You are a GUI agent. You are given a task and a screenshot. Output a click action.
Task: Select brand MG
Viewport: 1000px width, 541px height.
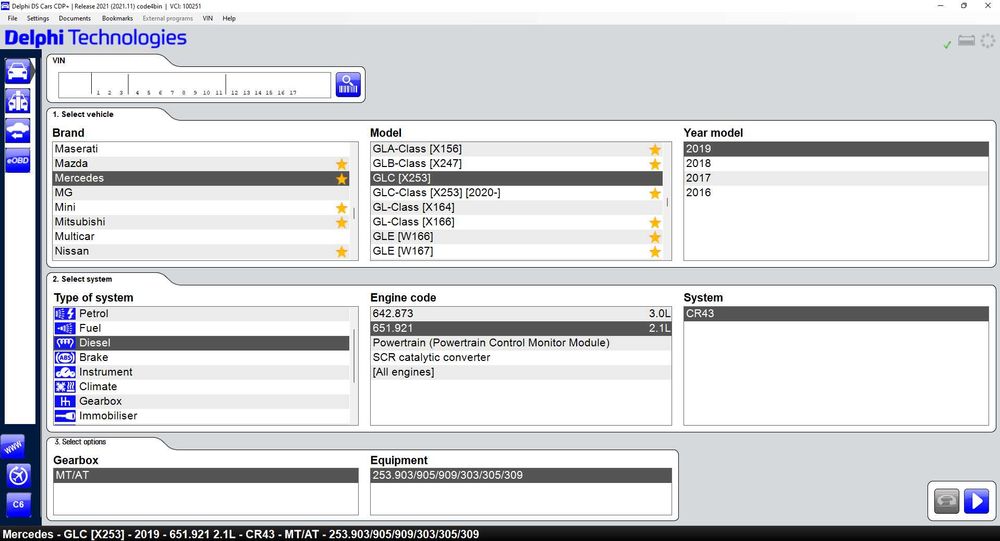201,193
